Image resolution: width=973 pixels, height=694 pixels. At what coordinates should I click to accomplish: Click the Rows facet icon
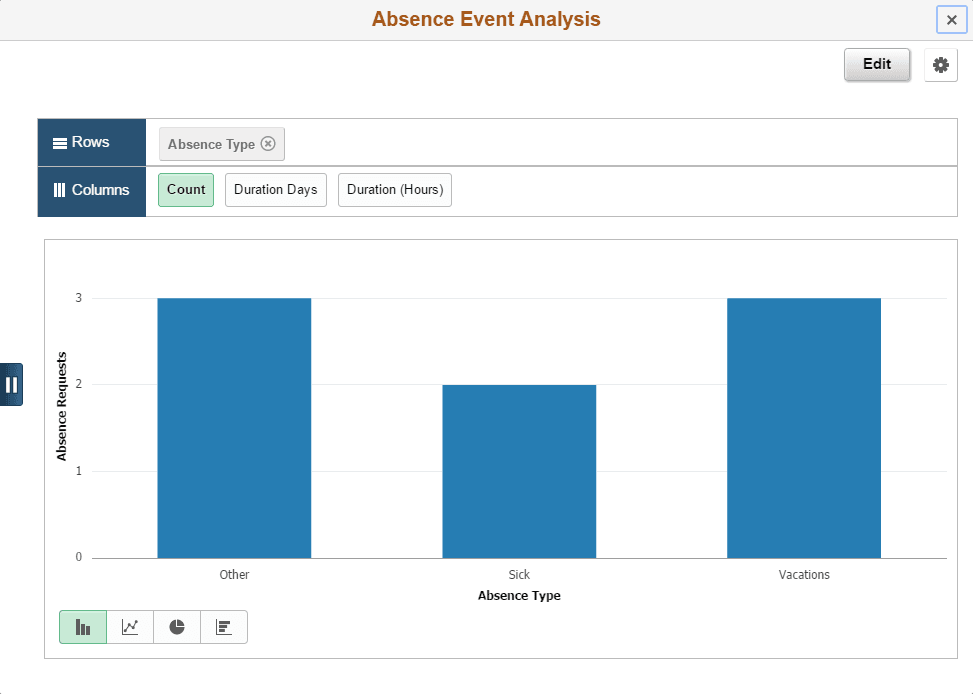(x=61, y=142)
